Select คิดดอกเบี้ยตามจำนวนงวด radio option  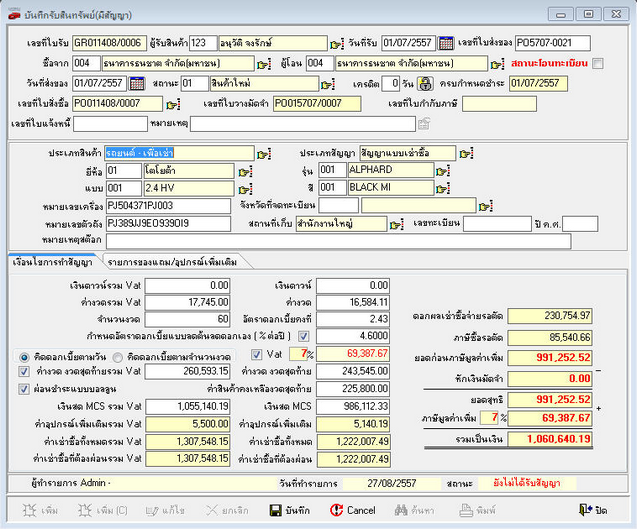[118, 358]
